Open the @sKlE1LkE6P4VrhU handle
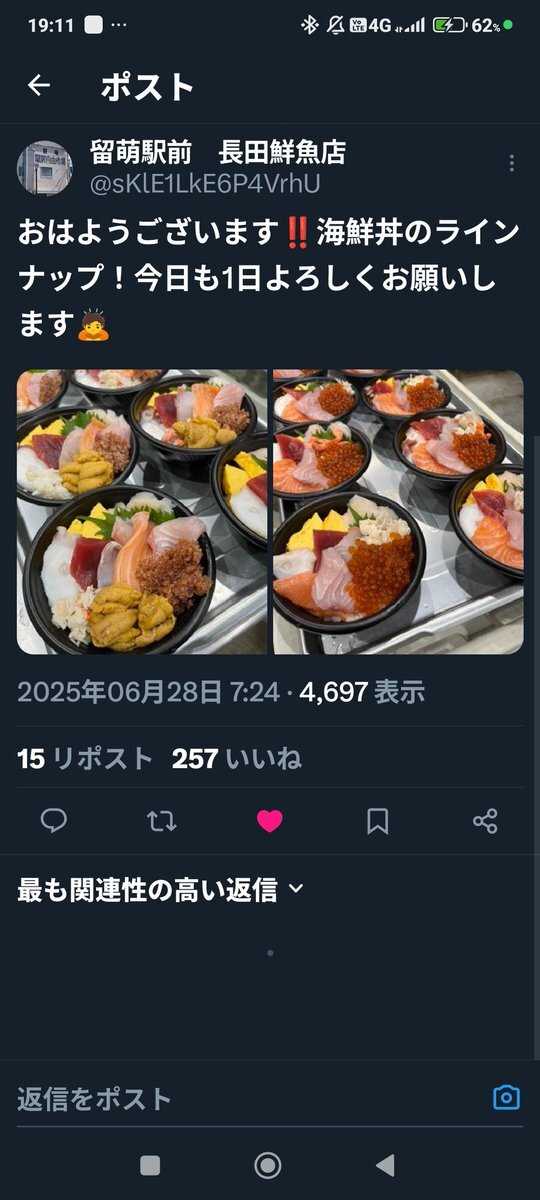 [205, 182]
